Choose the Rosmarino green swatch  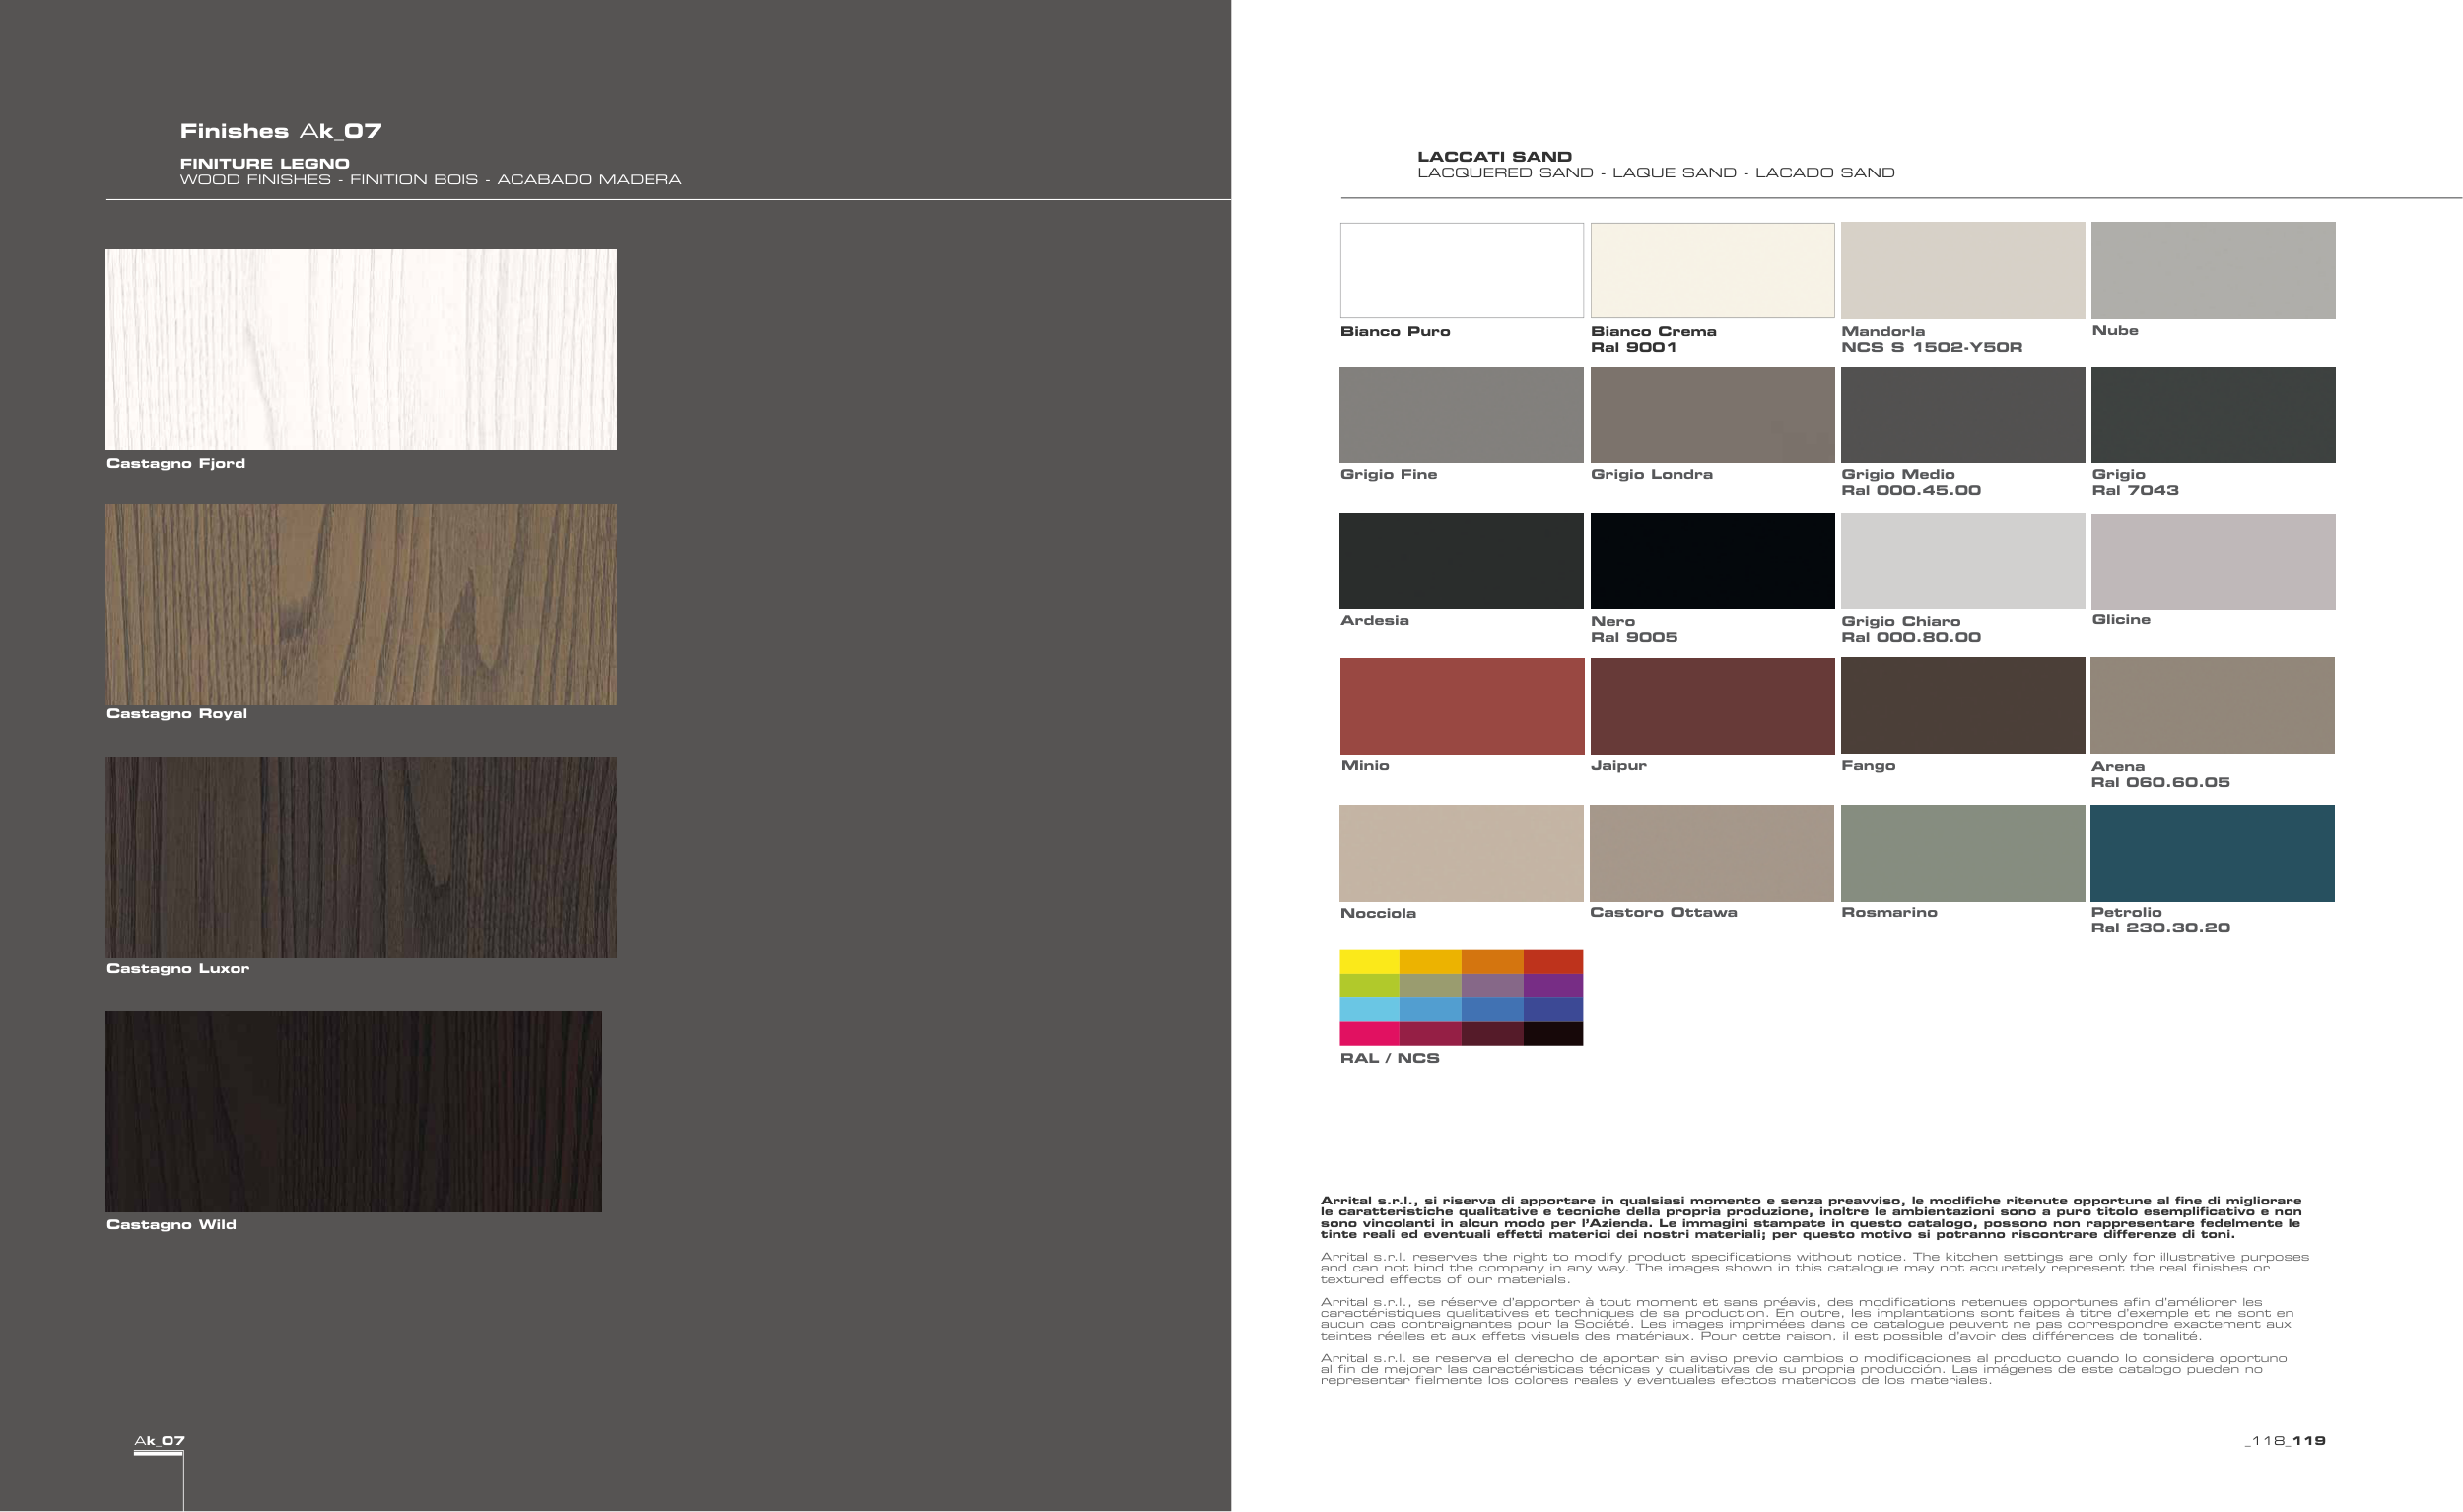[x=1962, y=853]
